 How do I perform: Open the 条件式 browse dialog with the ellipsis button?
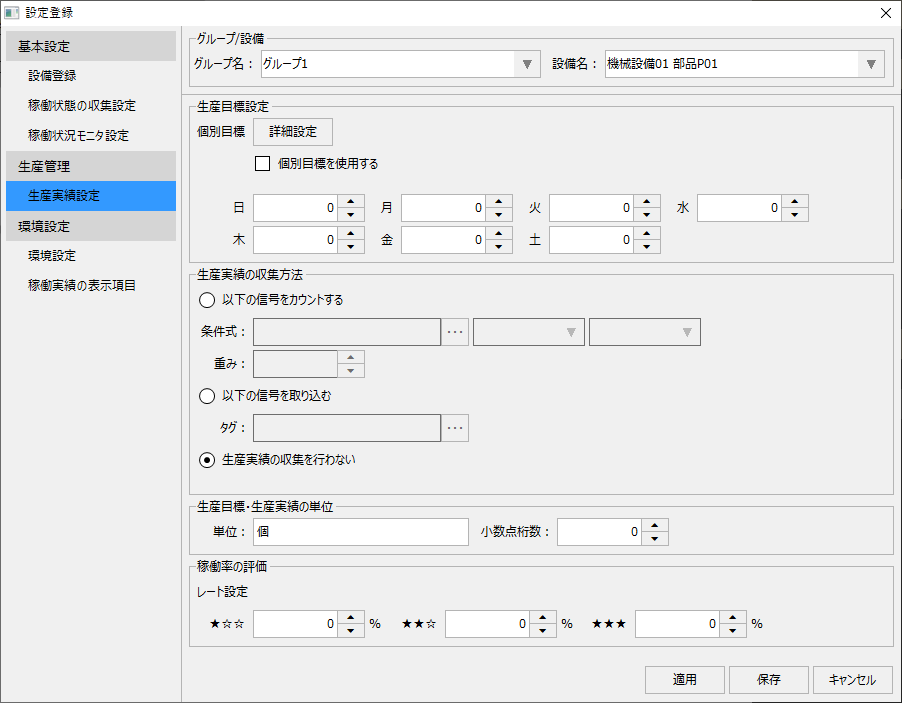455,331
